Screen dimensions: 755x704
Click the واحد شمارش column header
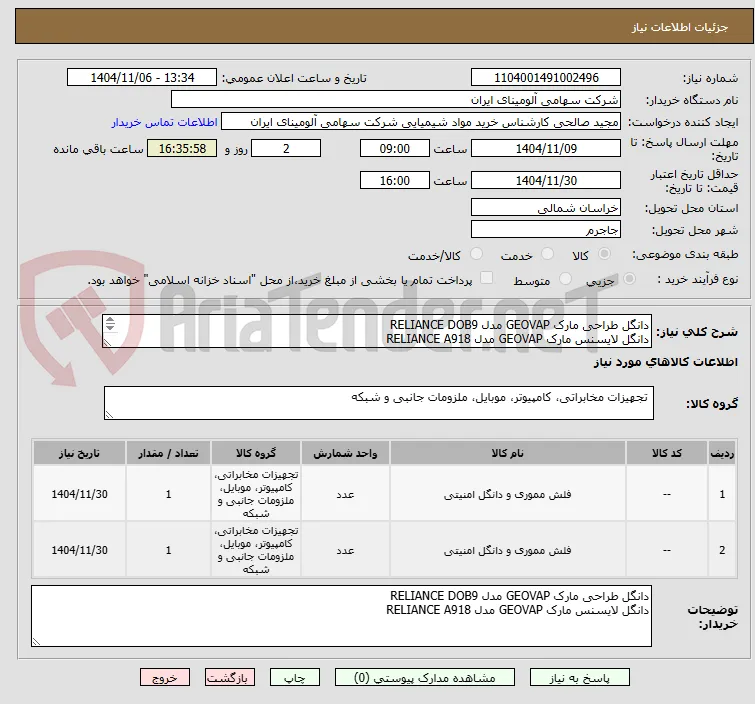(345, 453)
